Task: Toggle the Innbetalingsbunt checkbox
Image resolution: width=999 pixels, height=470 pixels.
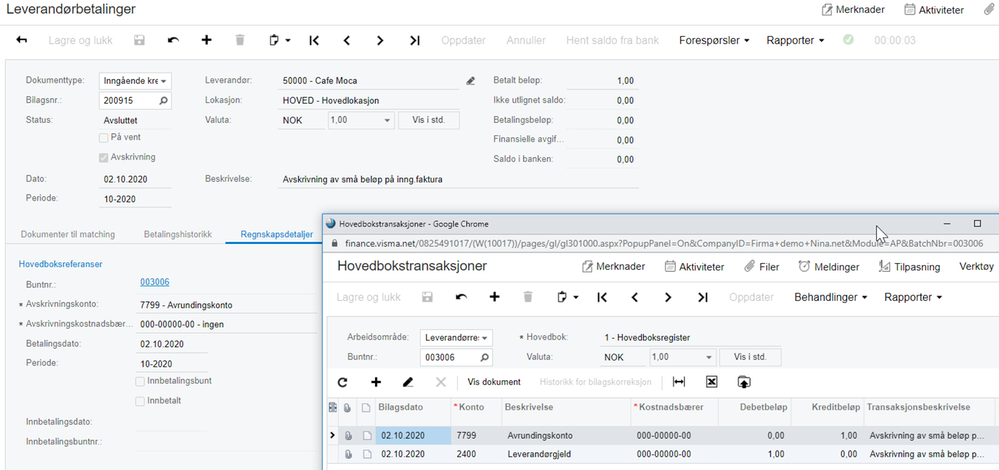Action: click(x=140, y=381)
